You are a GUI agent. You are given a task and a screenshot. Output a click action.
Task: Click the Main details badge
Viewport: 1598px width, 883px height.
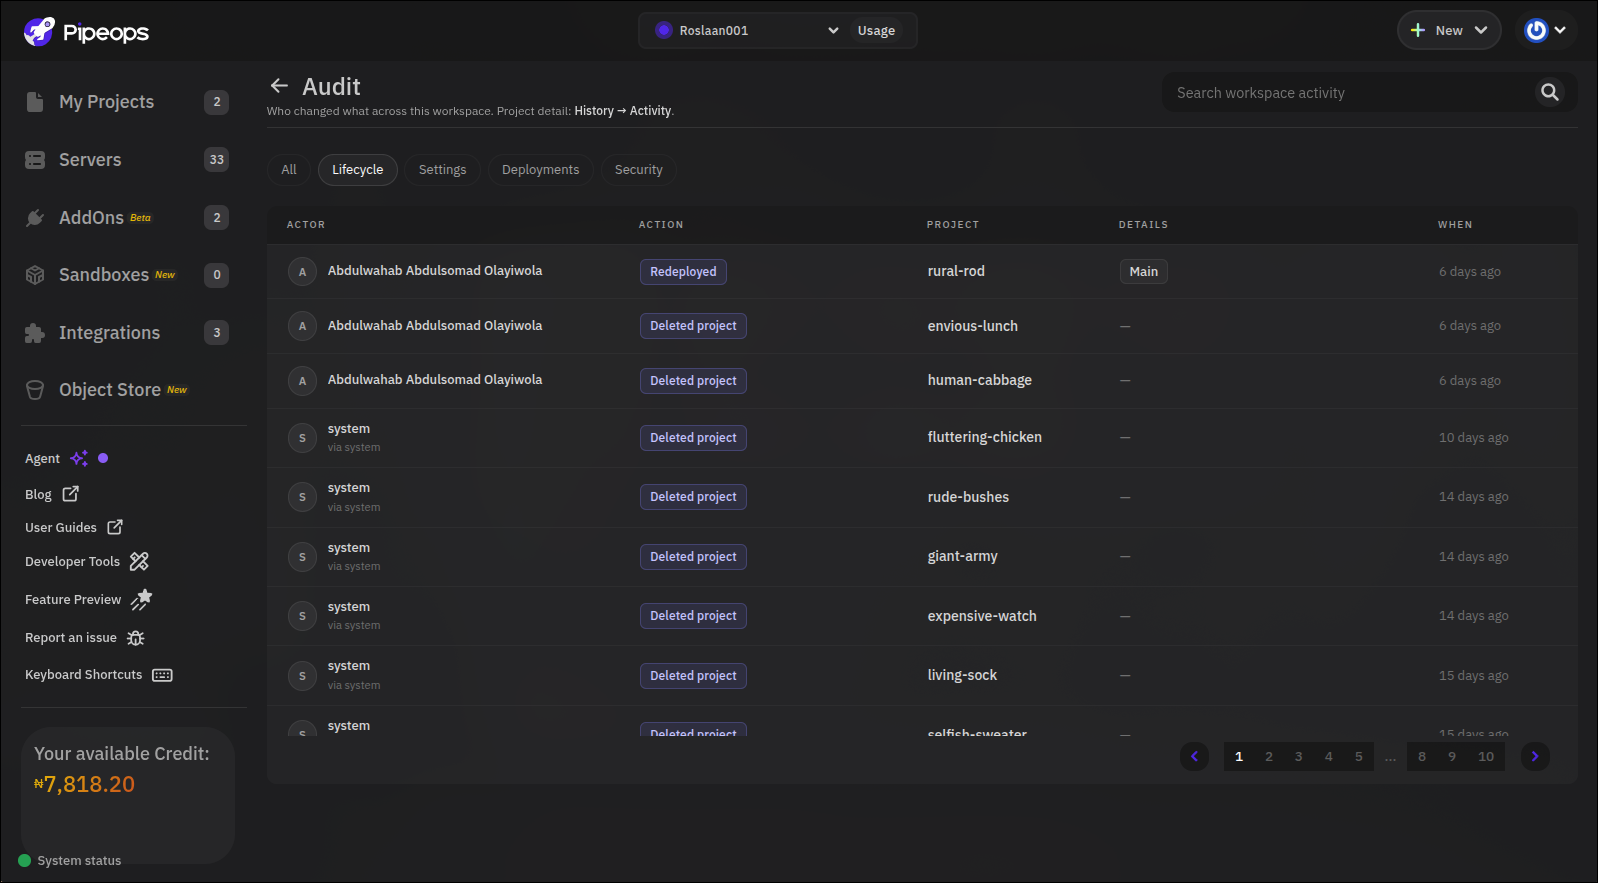pos(1144,272)
